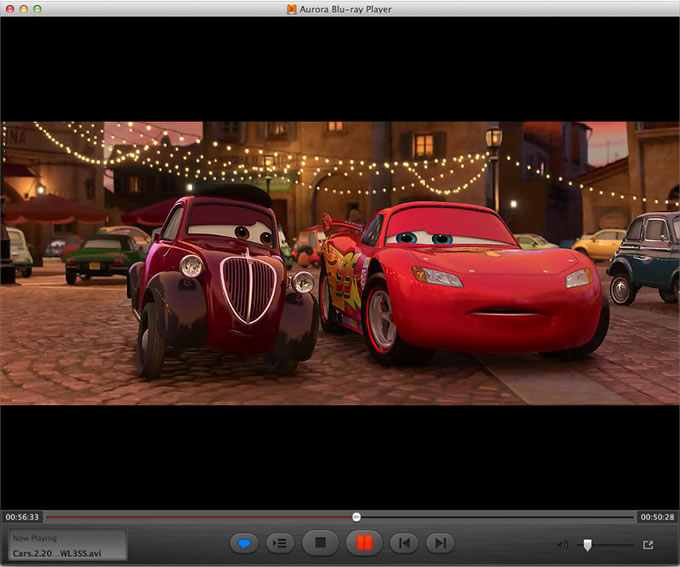Image resolution: width=680 pixels, height=567 pixels.
Task: Click the right end of volume track
Action: (x=630, y=545)
